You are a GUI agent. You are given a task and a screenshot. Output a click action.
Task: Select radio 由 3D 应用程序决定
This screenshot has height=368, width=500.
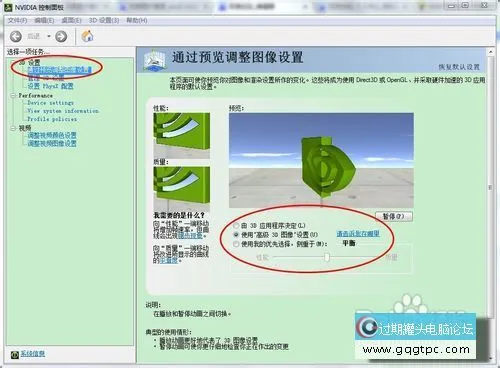pos(236,226)
